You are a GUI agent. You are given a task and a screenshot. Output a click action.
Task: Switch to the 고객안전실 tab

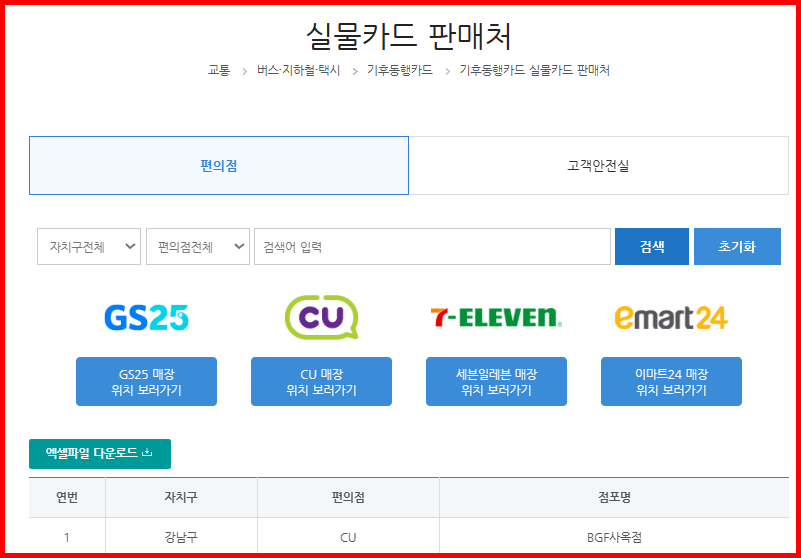click(598, 166)
